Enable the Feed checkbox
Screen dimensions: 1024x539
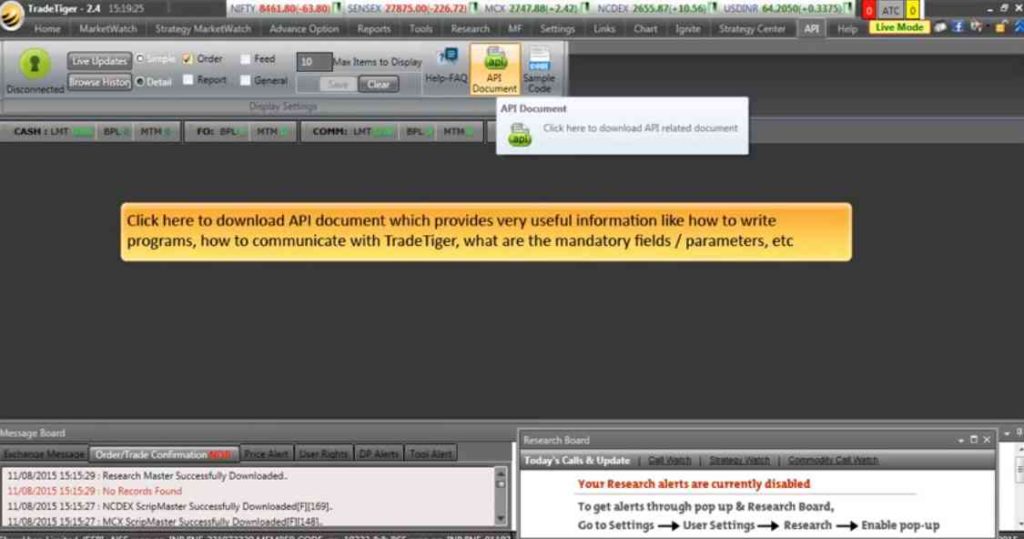[x=246, y=59]
